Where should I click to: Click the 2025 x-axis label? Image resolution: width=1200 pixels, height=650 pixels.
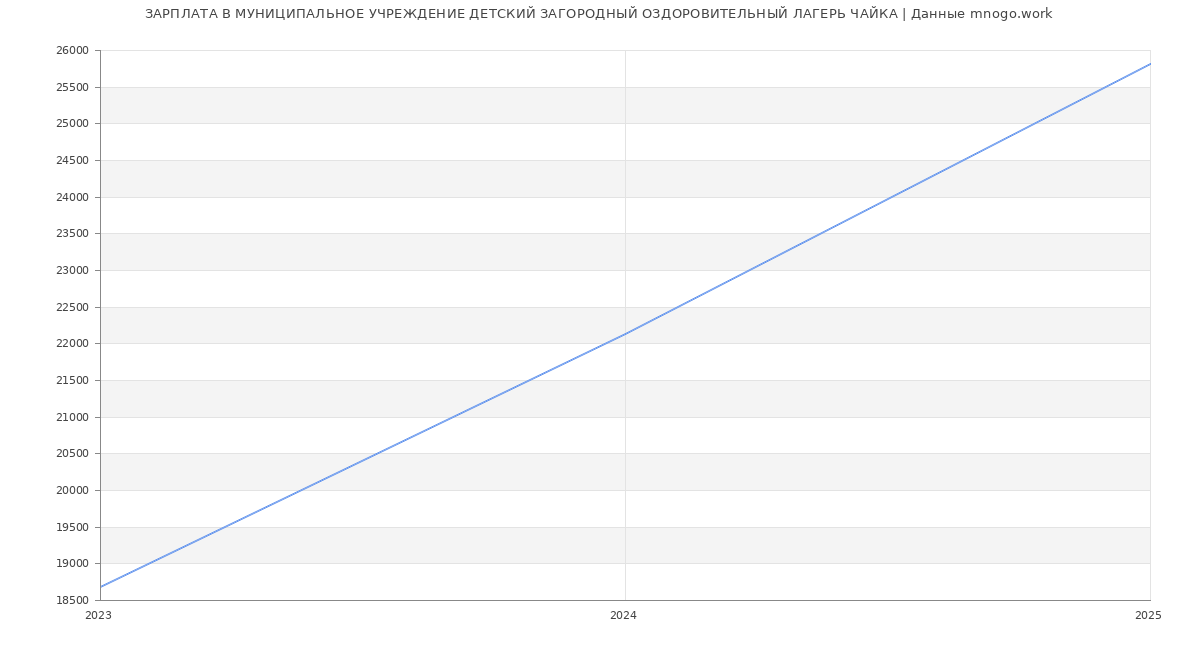[1148, 615]
